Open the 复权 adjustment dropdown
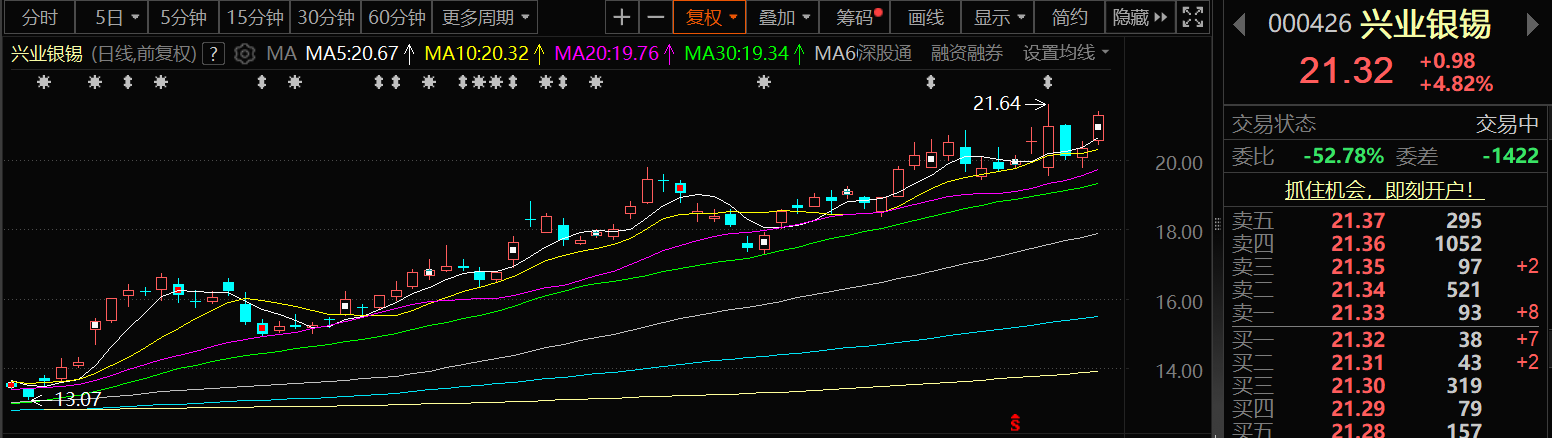This screenshot has height=438, width=1552. point(709,17)
